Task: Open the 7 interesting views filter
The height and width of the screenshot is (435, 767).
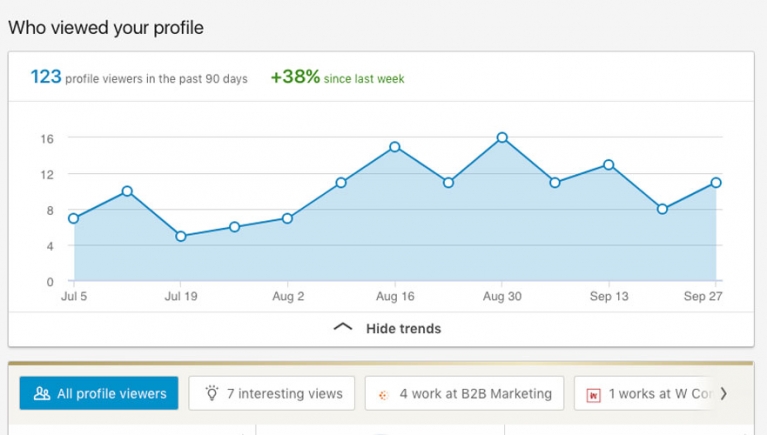Action: [272, 394]
